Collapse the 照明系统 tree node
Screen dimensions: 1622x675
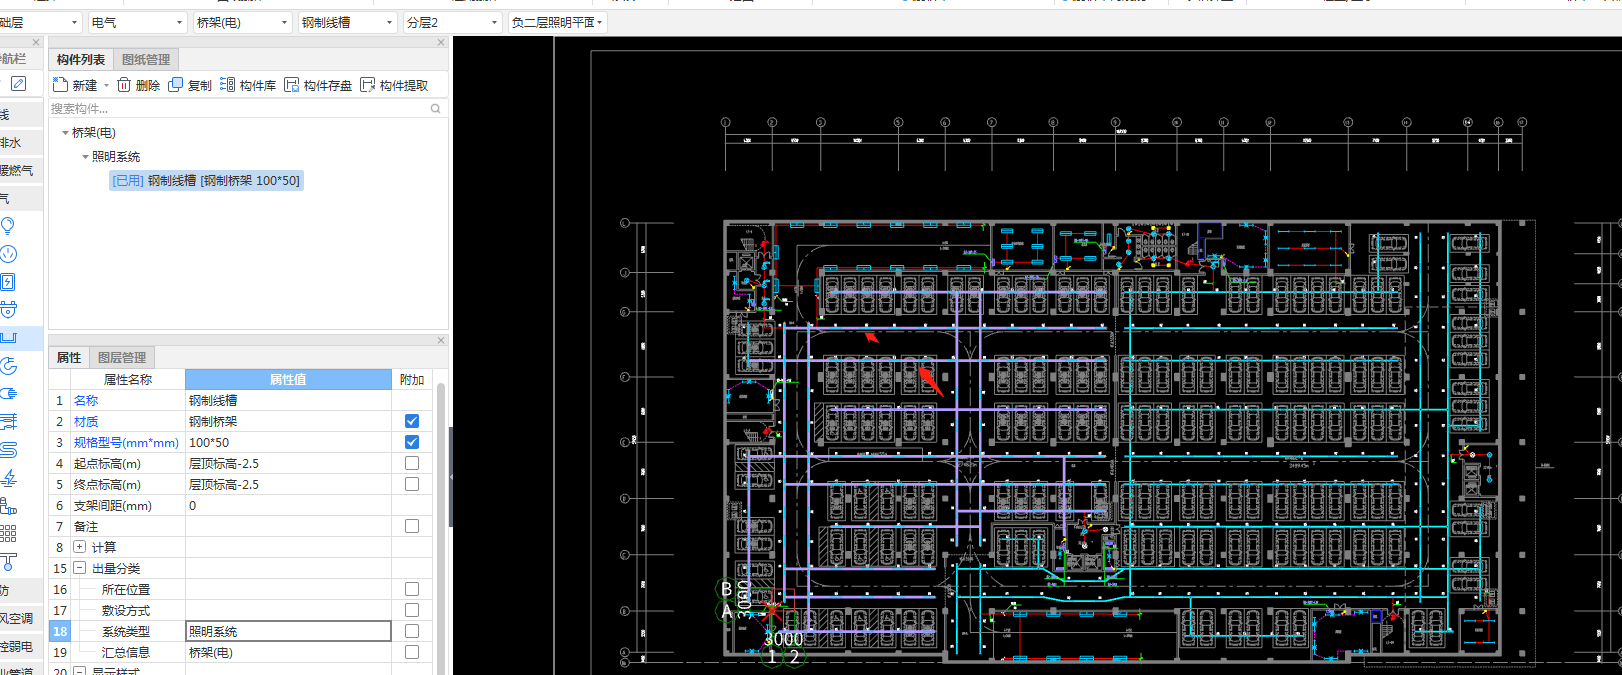point(85,157)
